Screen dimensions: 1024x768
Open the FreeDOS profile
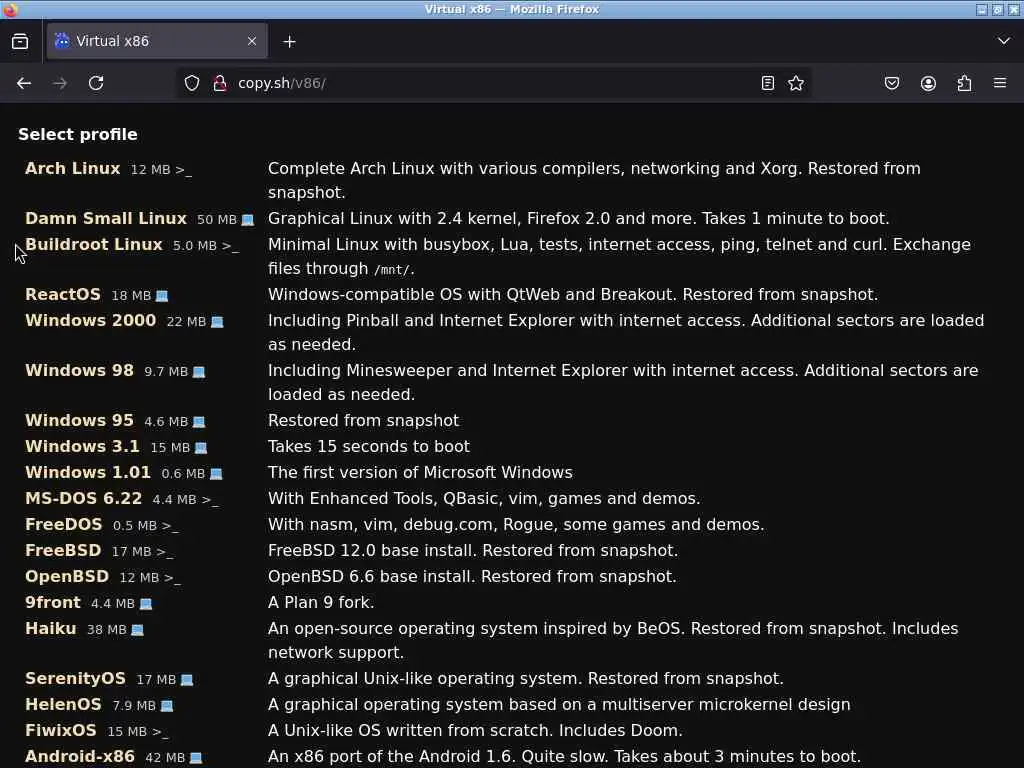(x=63, y=524)
